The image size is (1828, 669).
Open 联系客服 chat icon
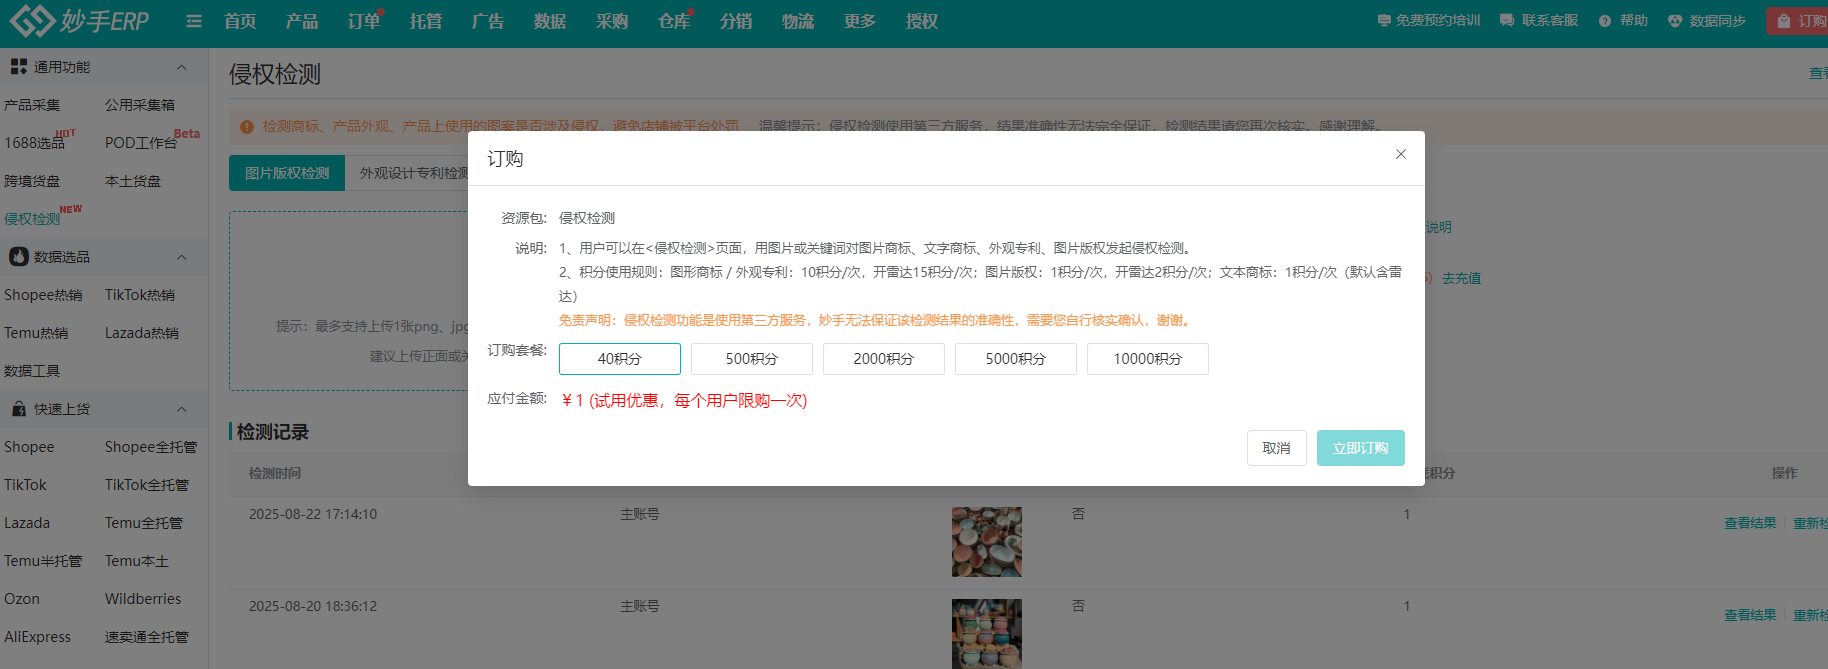coord(1507,21)
